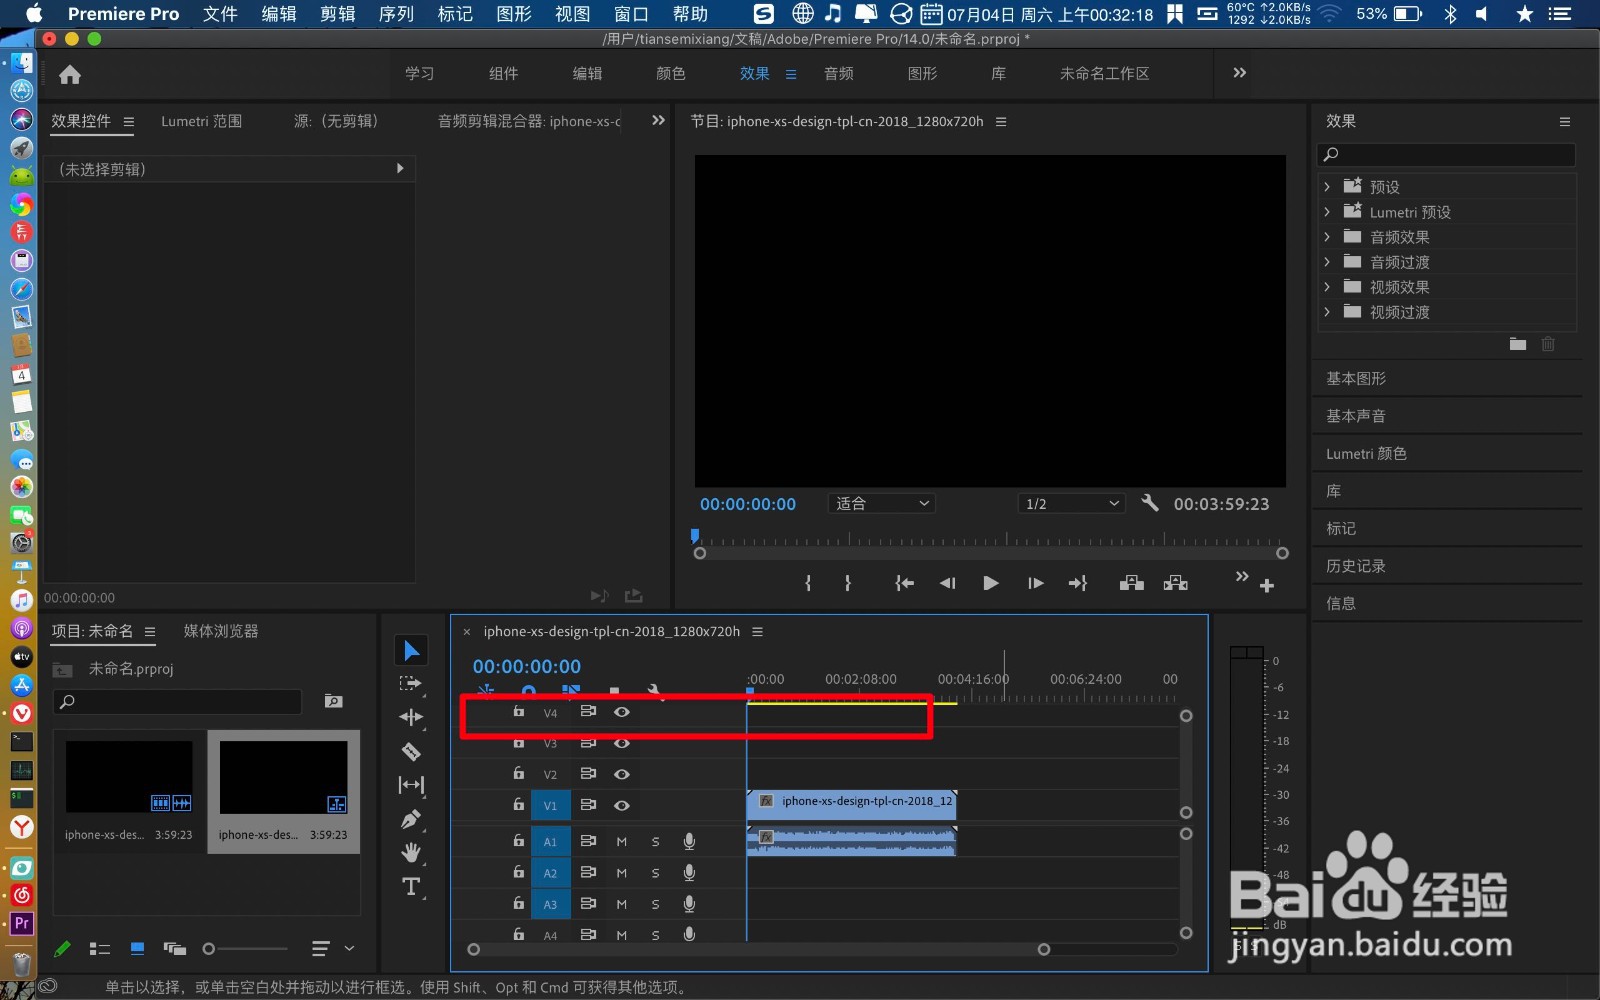
Task: Toggle V2 track output eye
Action: 622,774
